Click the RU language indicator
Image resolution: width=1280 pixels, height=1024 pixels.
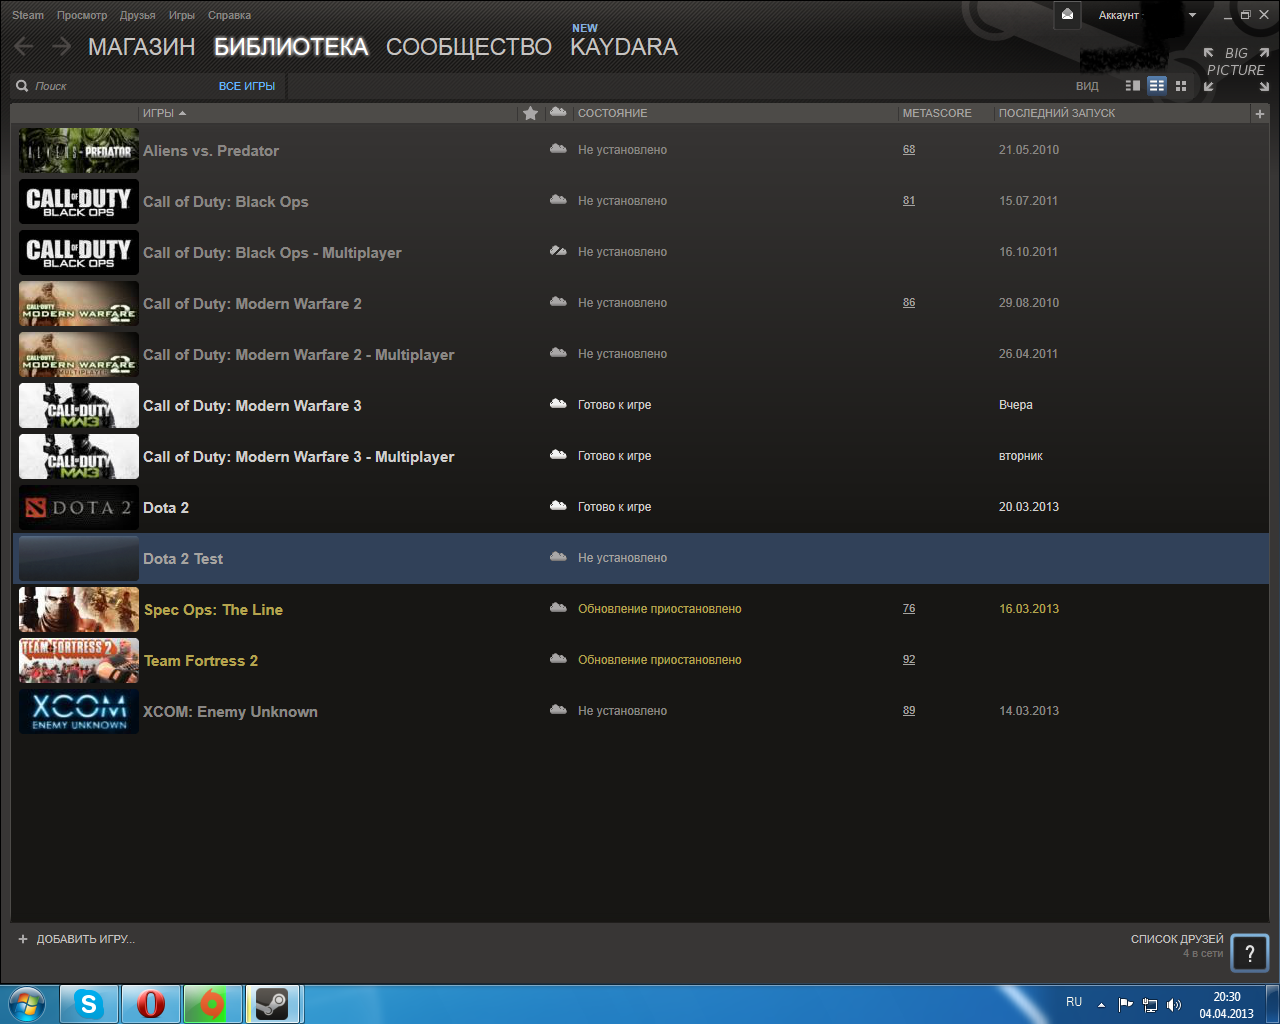click(1074, 1002)
